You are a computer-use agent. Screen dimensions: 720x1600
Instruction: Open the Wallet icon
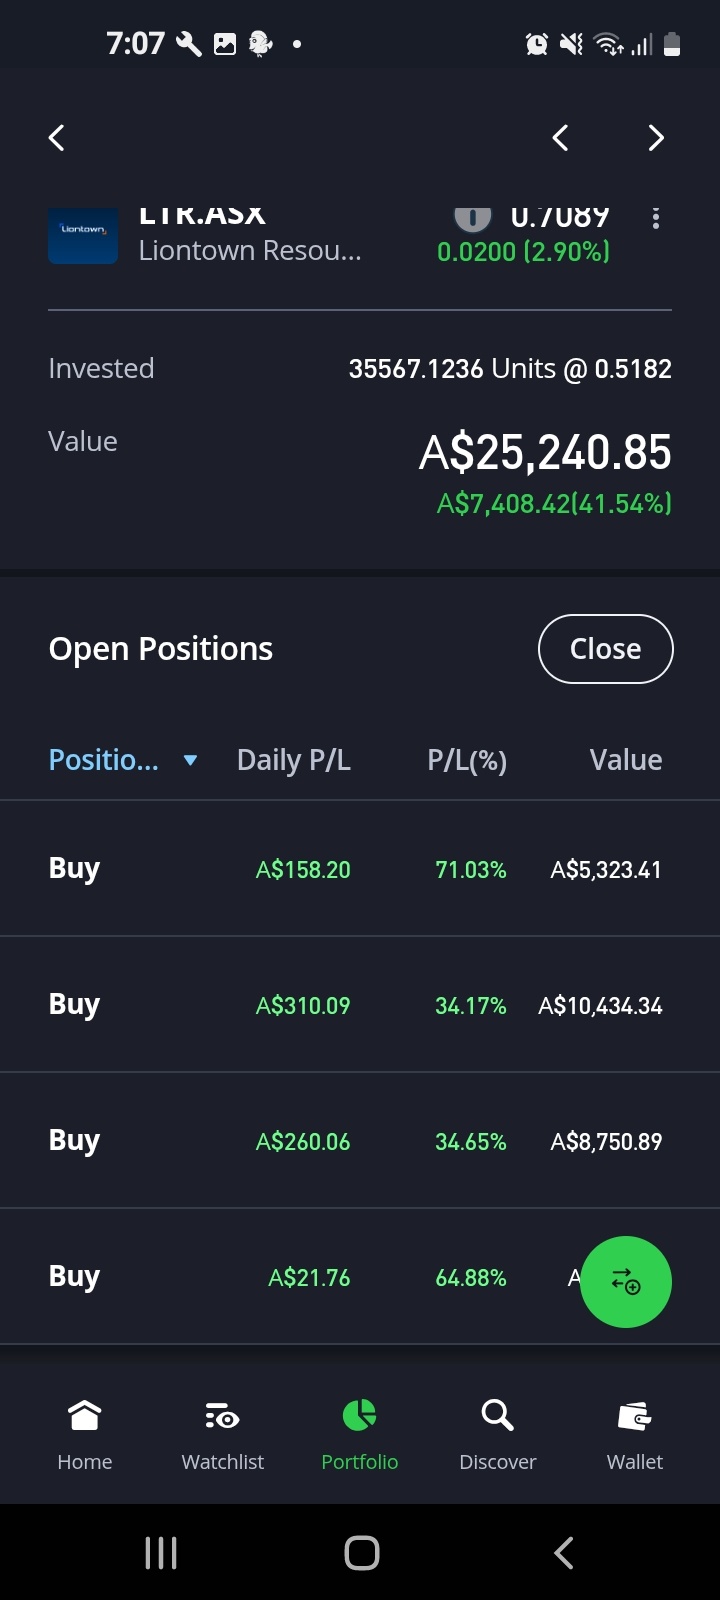635,1416
